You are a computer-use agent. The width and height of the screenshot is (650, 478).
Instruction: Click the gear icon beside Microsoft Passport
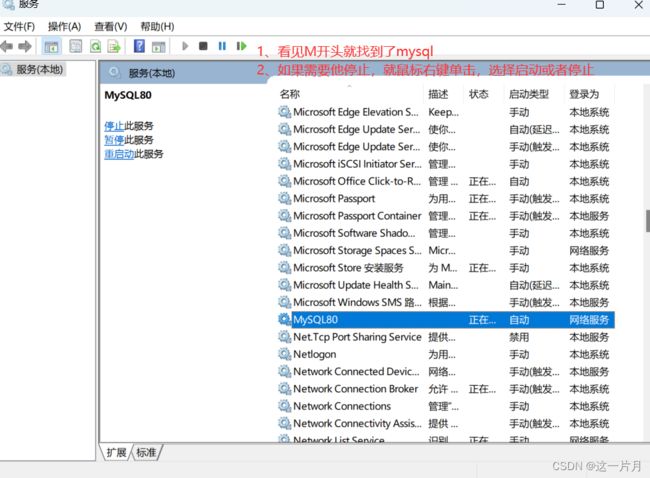pos(284,198)
